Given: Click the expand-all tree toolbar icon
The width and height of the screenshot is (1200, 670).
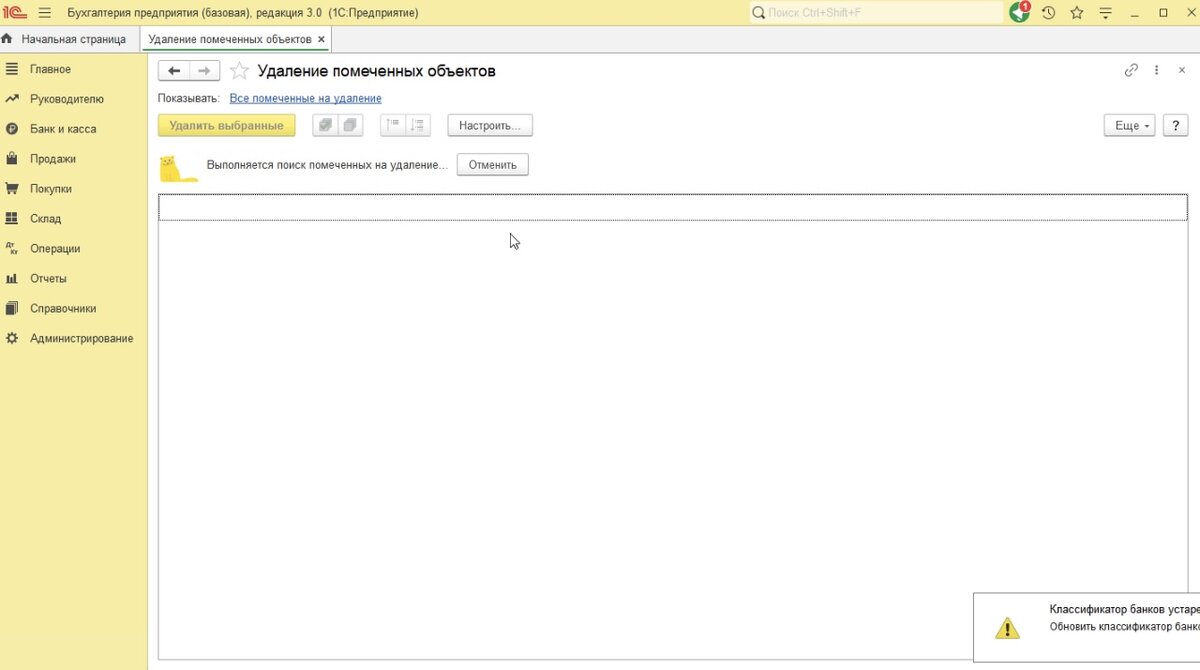Looking at the screenshot, I should (418, 126).
